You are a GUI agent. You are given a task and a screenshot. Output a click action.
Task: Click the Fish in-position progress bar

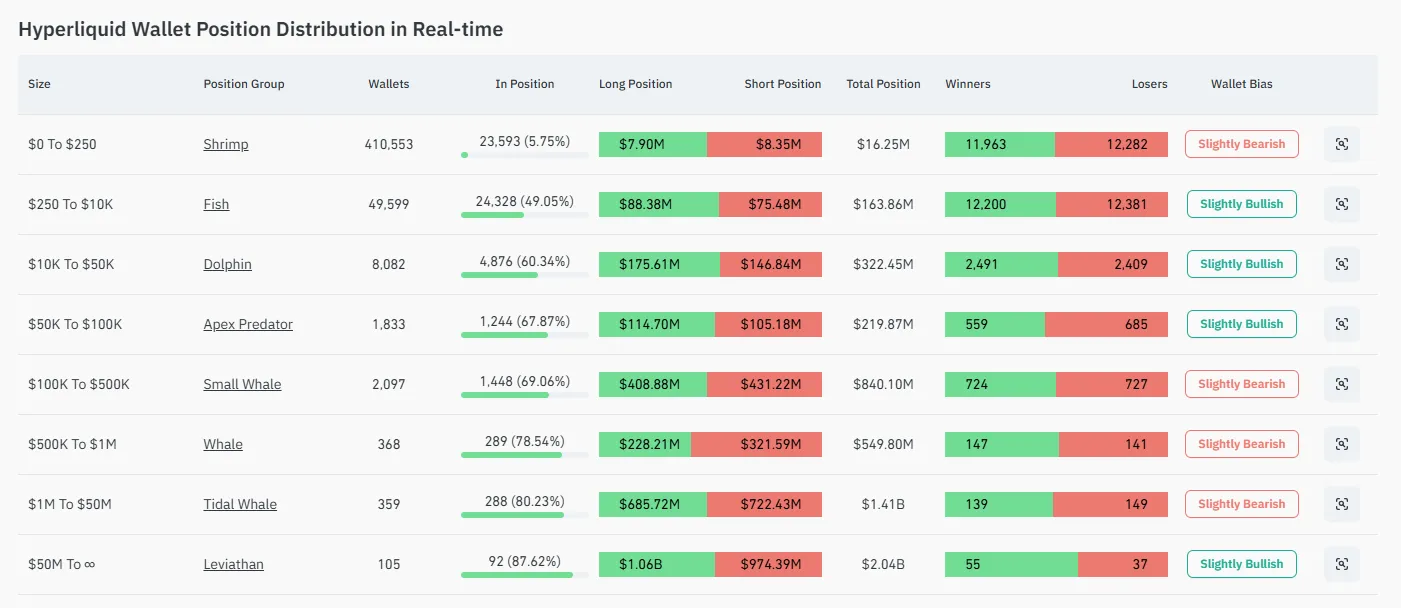[x=525, y=214]
